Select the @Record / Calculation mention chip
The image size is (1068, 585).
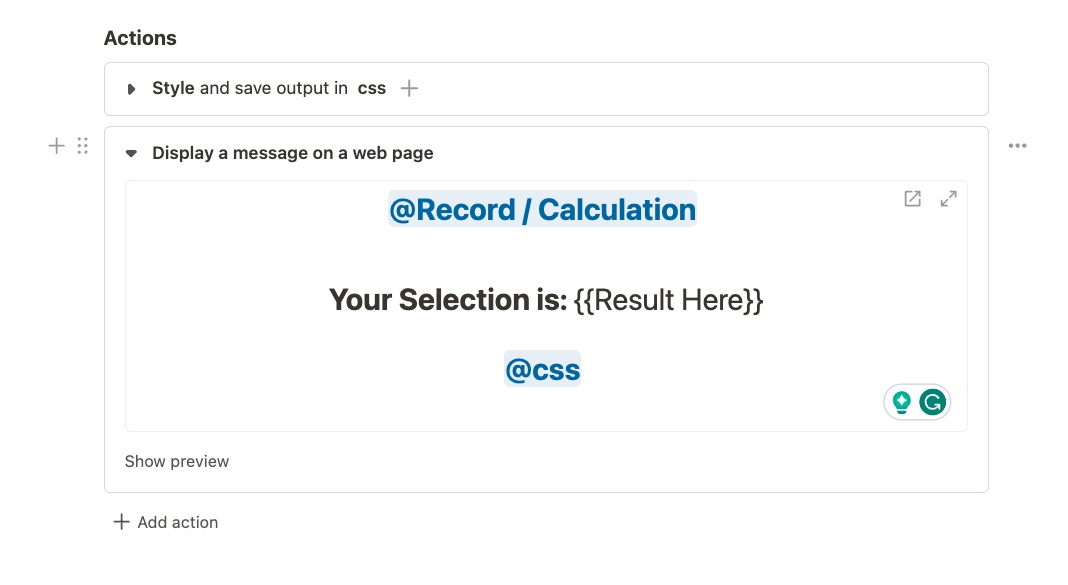click(542, 210)
